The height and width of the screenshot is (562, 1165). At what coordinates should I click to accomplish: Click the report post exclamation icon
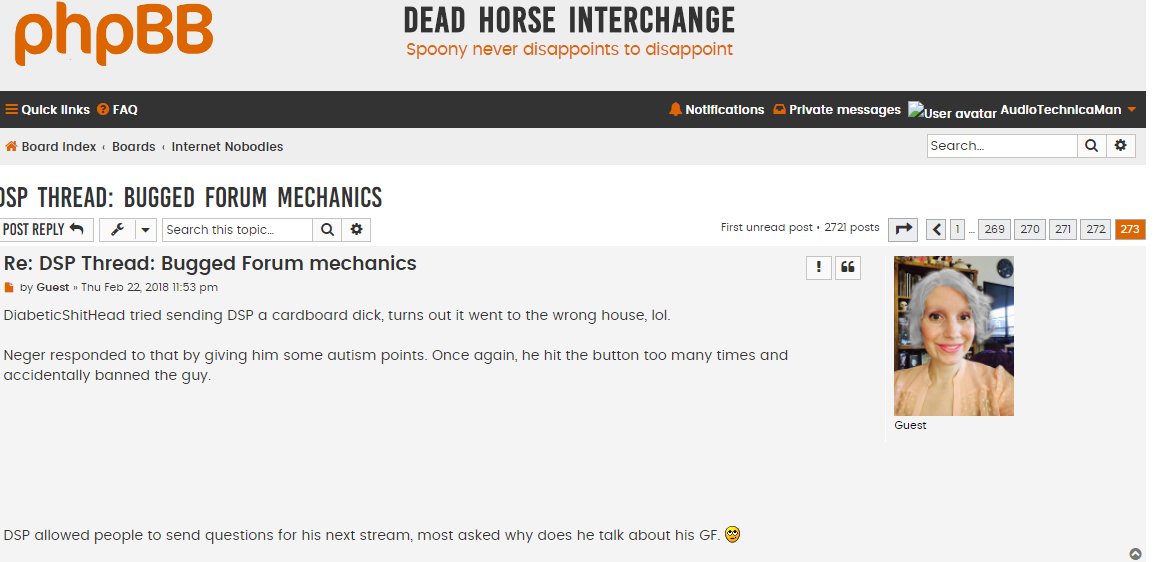coord(819,268)
